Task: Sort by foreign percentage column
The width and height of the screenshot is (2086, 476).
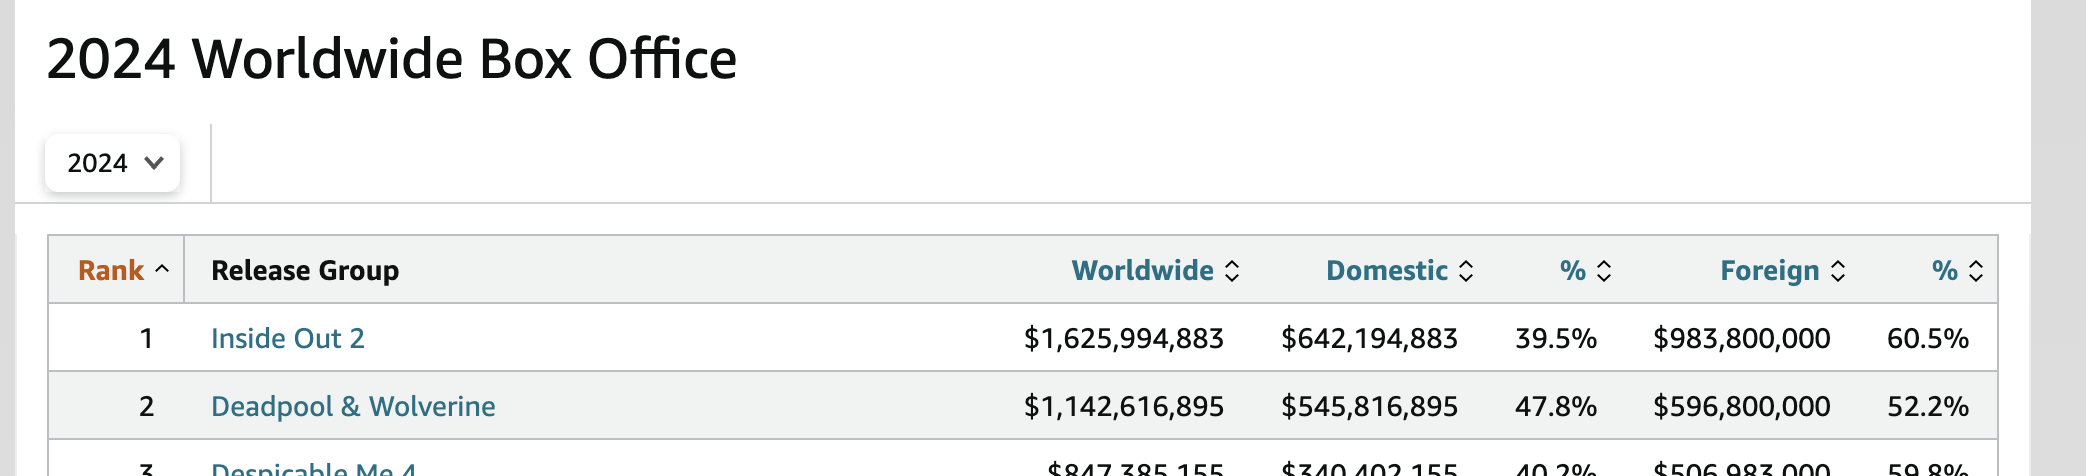Action: coord(1944,270)
